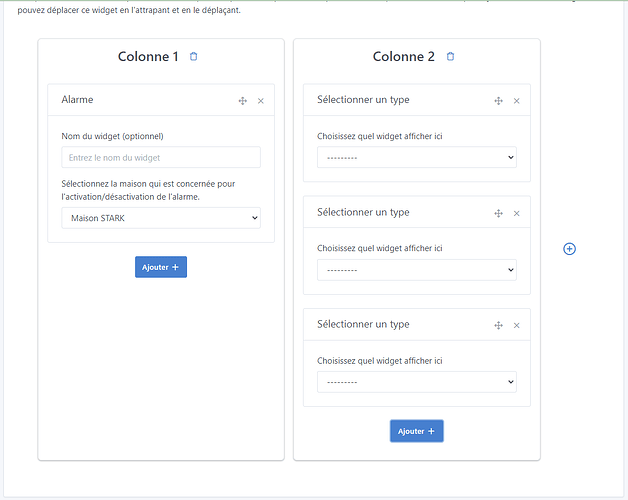Viewport: 628px width, 500px height.
Task: Click move icon of top Colonne 2 widget
Action: 498,101
